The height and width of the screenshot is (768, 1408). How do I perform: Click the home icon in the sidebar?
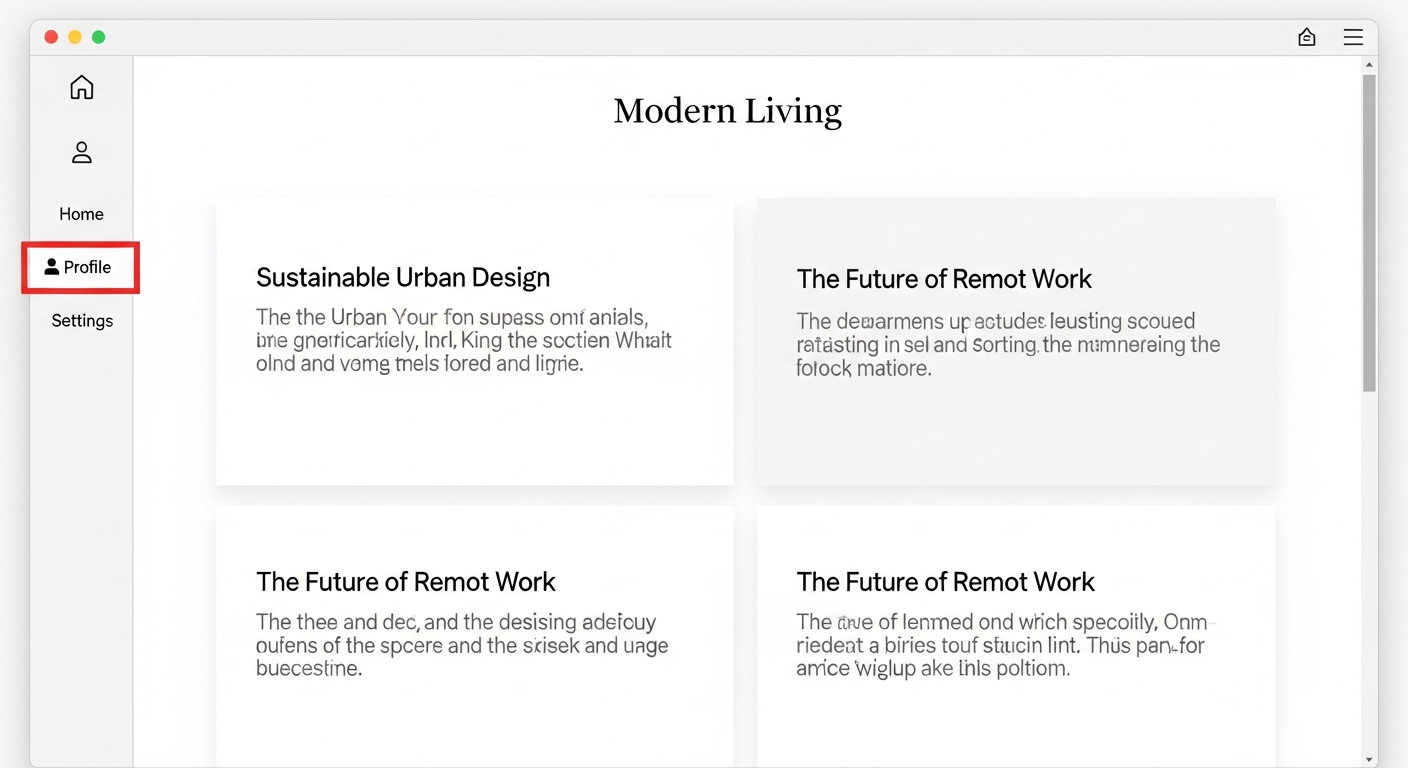tap(82, 88)
